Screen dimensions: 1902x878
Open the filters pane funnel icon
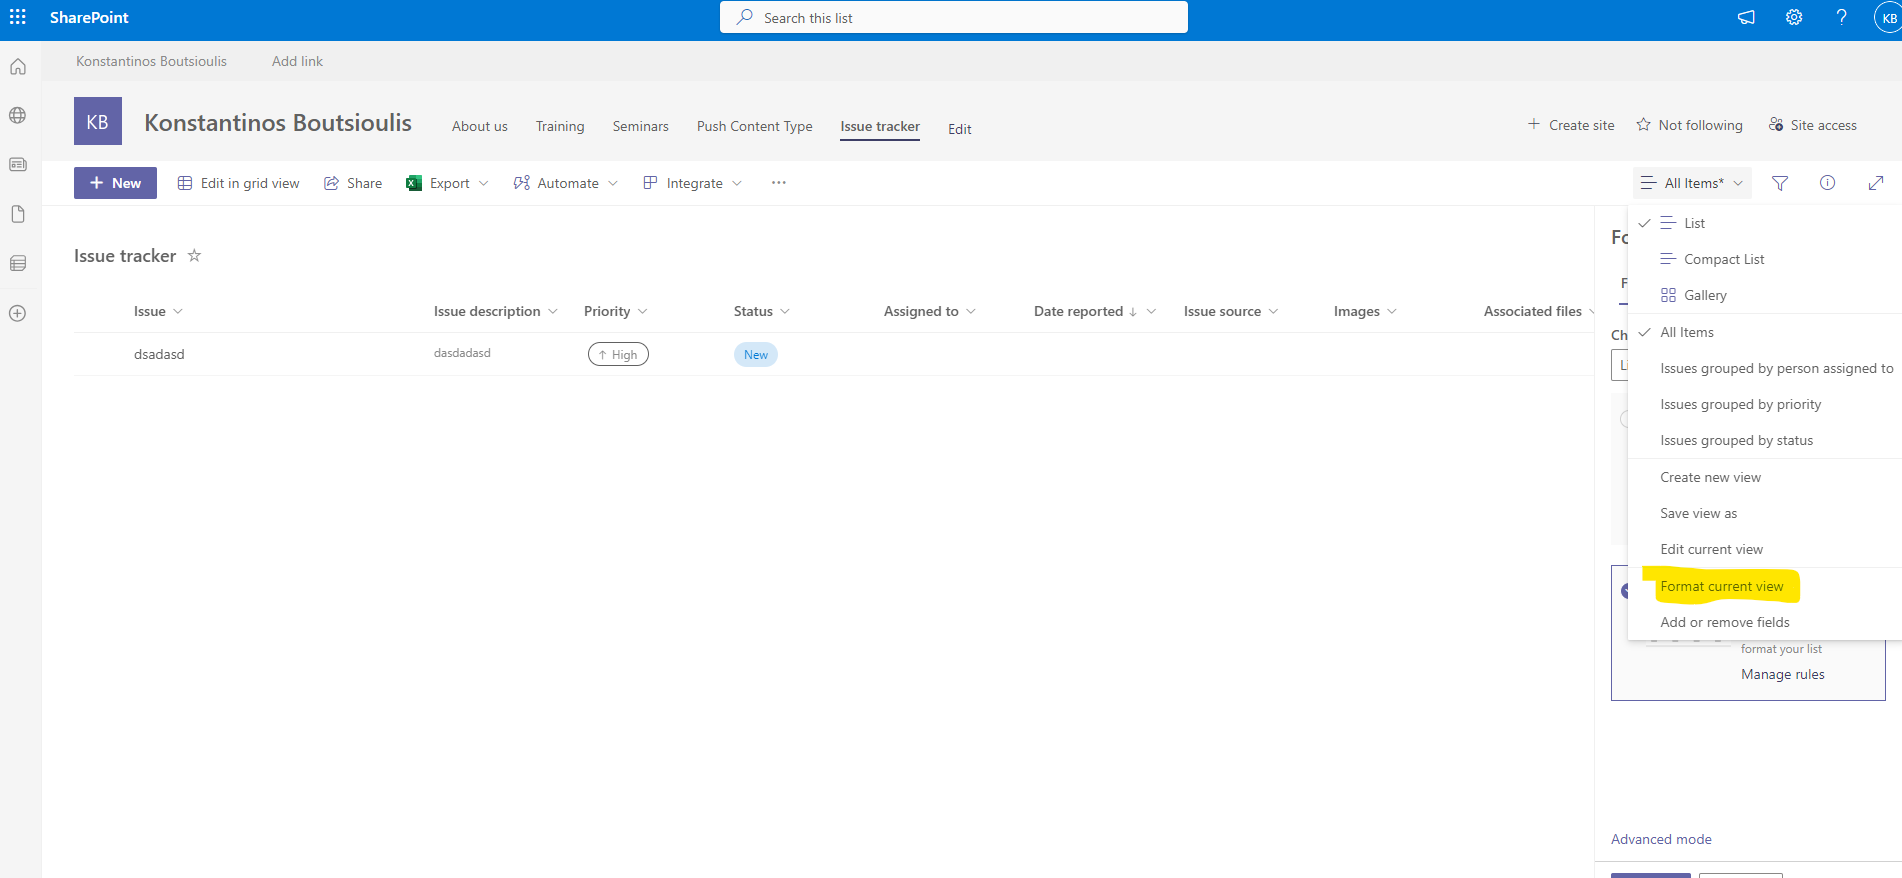[x=1780, y=183]
